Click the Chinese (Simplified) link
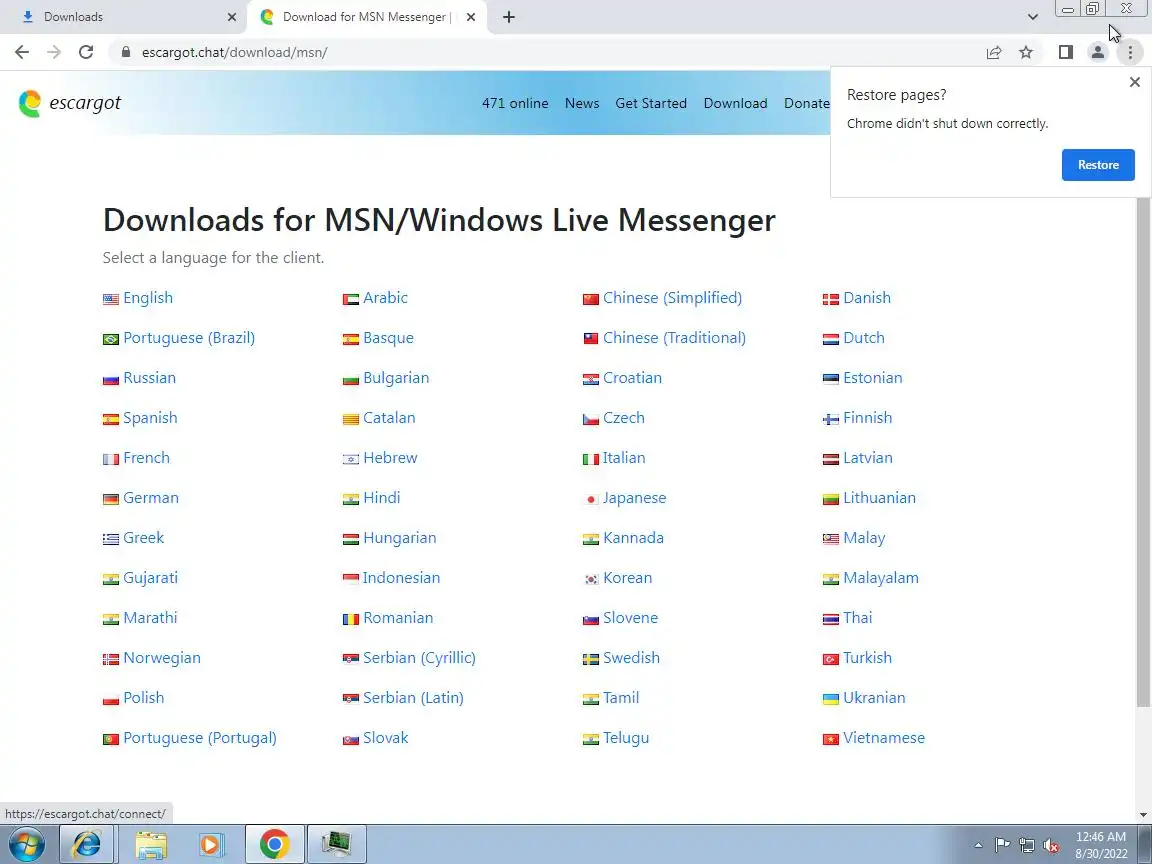The image size is (1152, 864). (672, 298)
